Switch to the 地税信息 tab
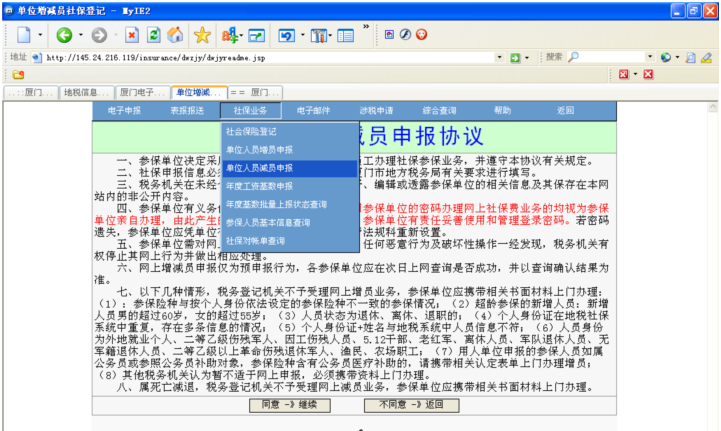This screenshot has height=431, width=721. point(86,92)
